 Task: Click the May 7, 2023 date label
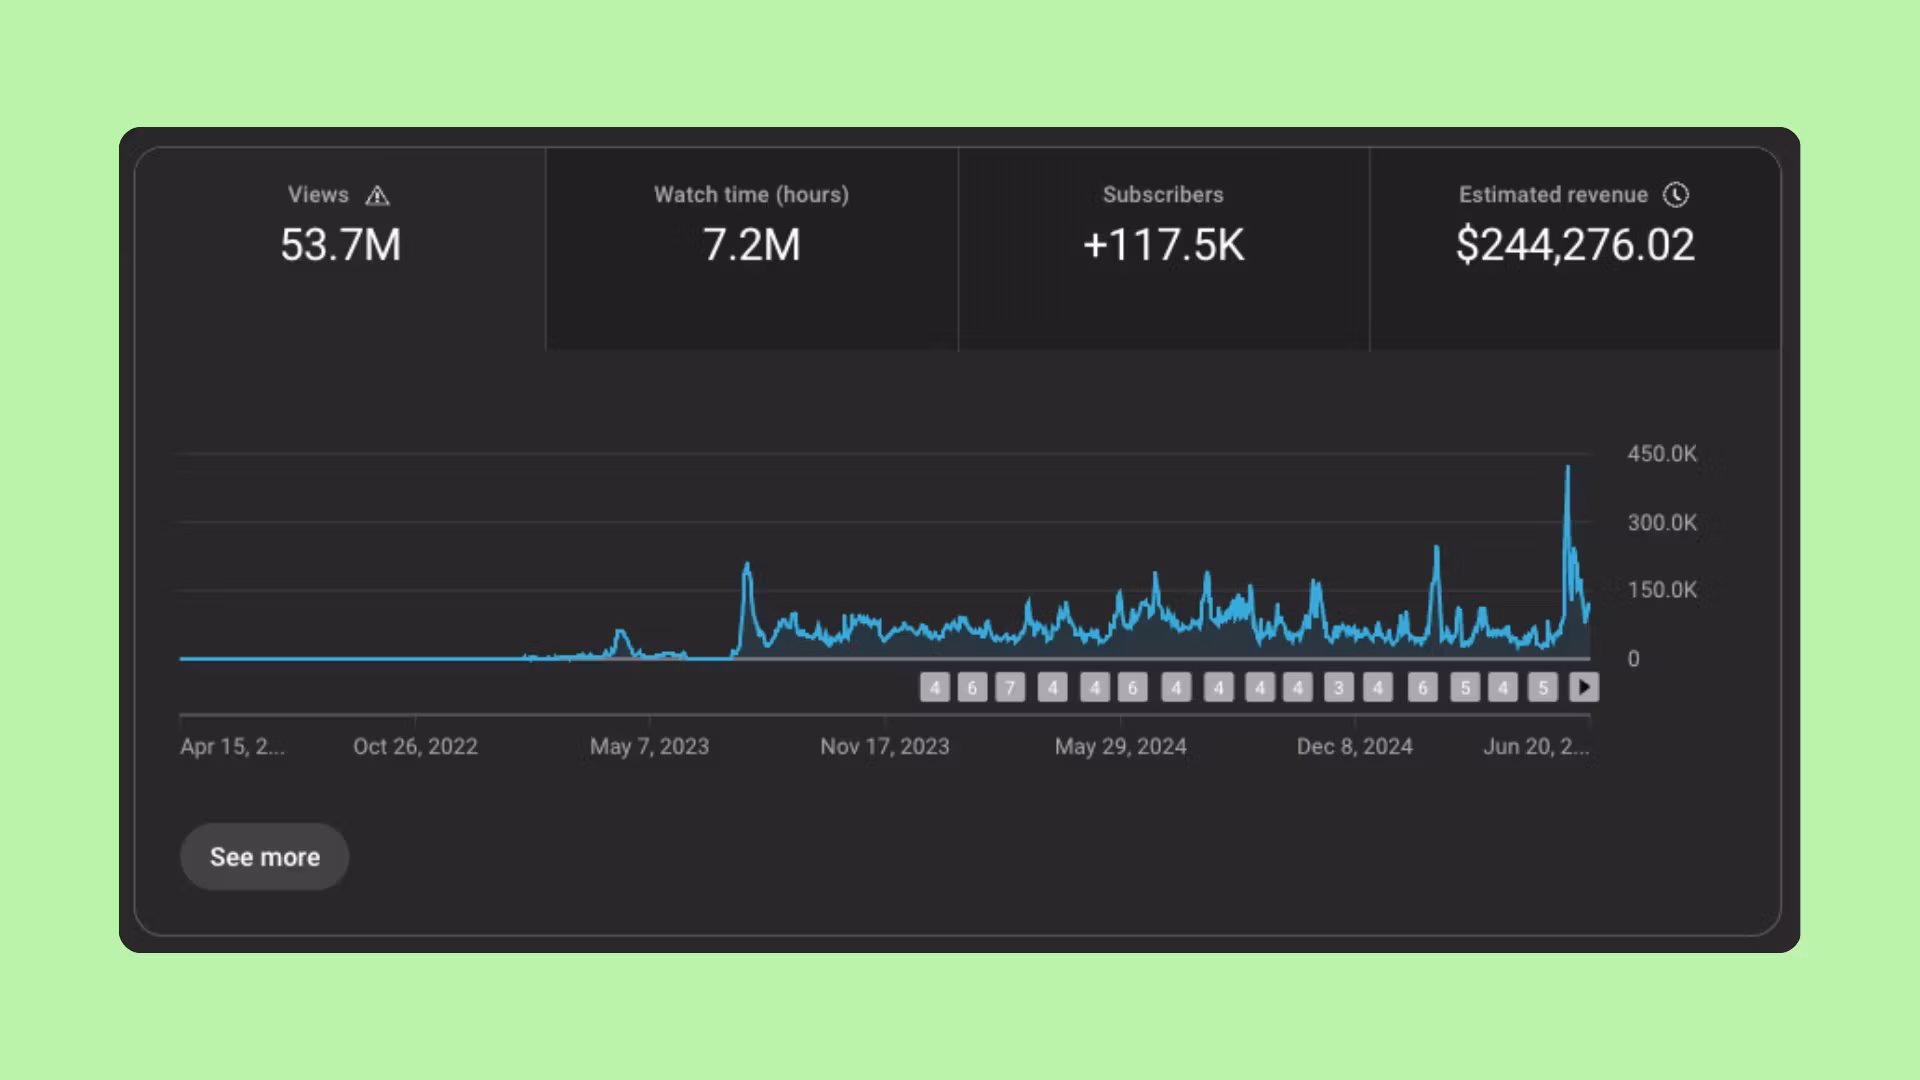click(x=649, y=747)
